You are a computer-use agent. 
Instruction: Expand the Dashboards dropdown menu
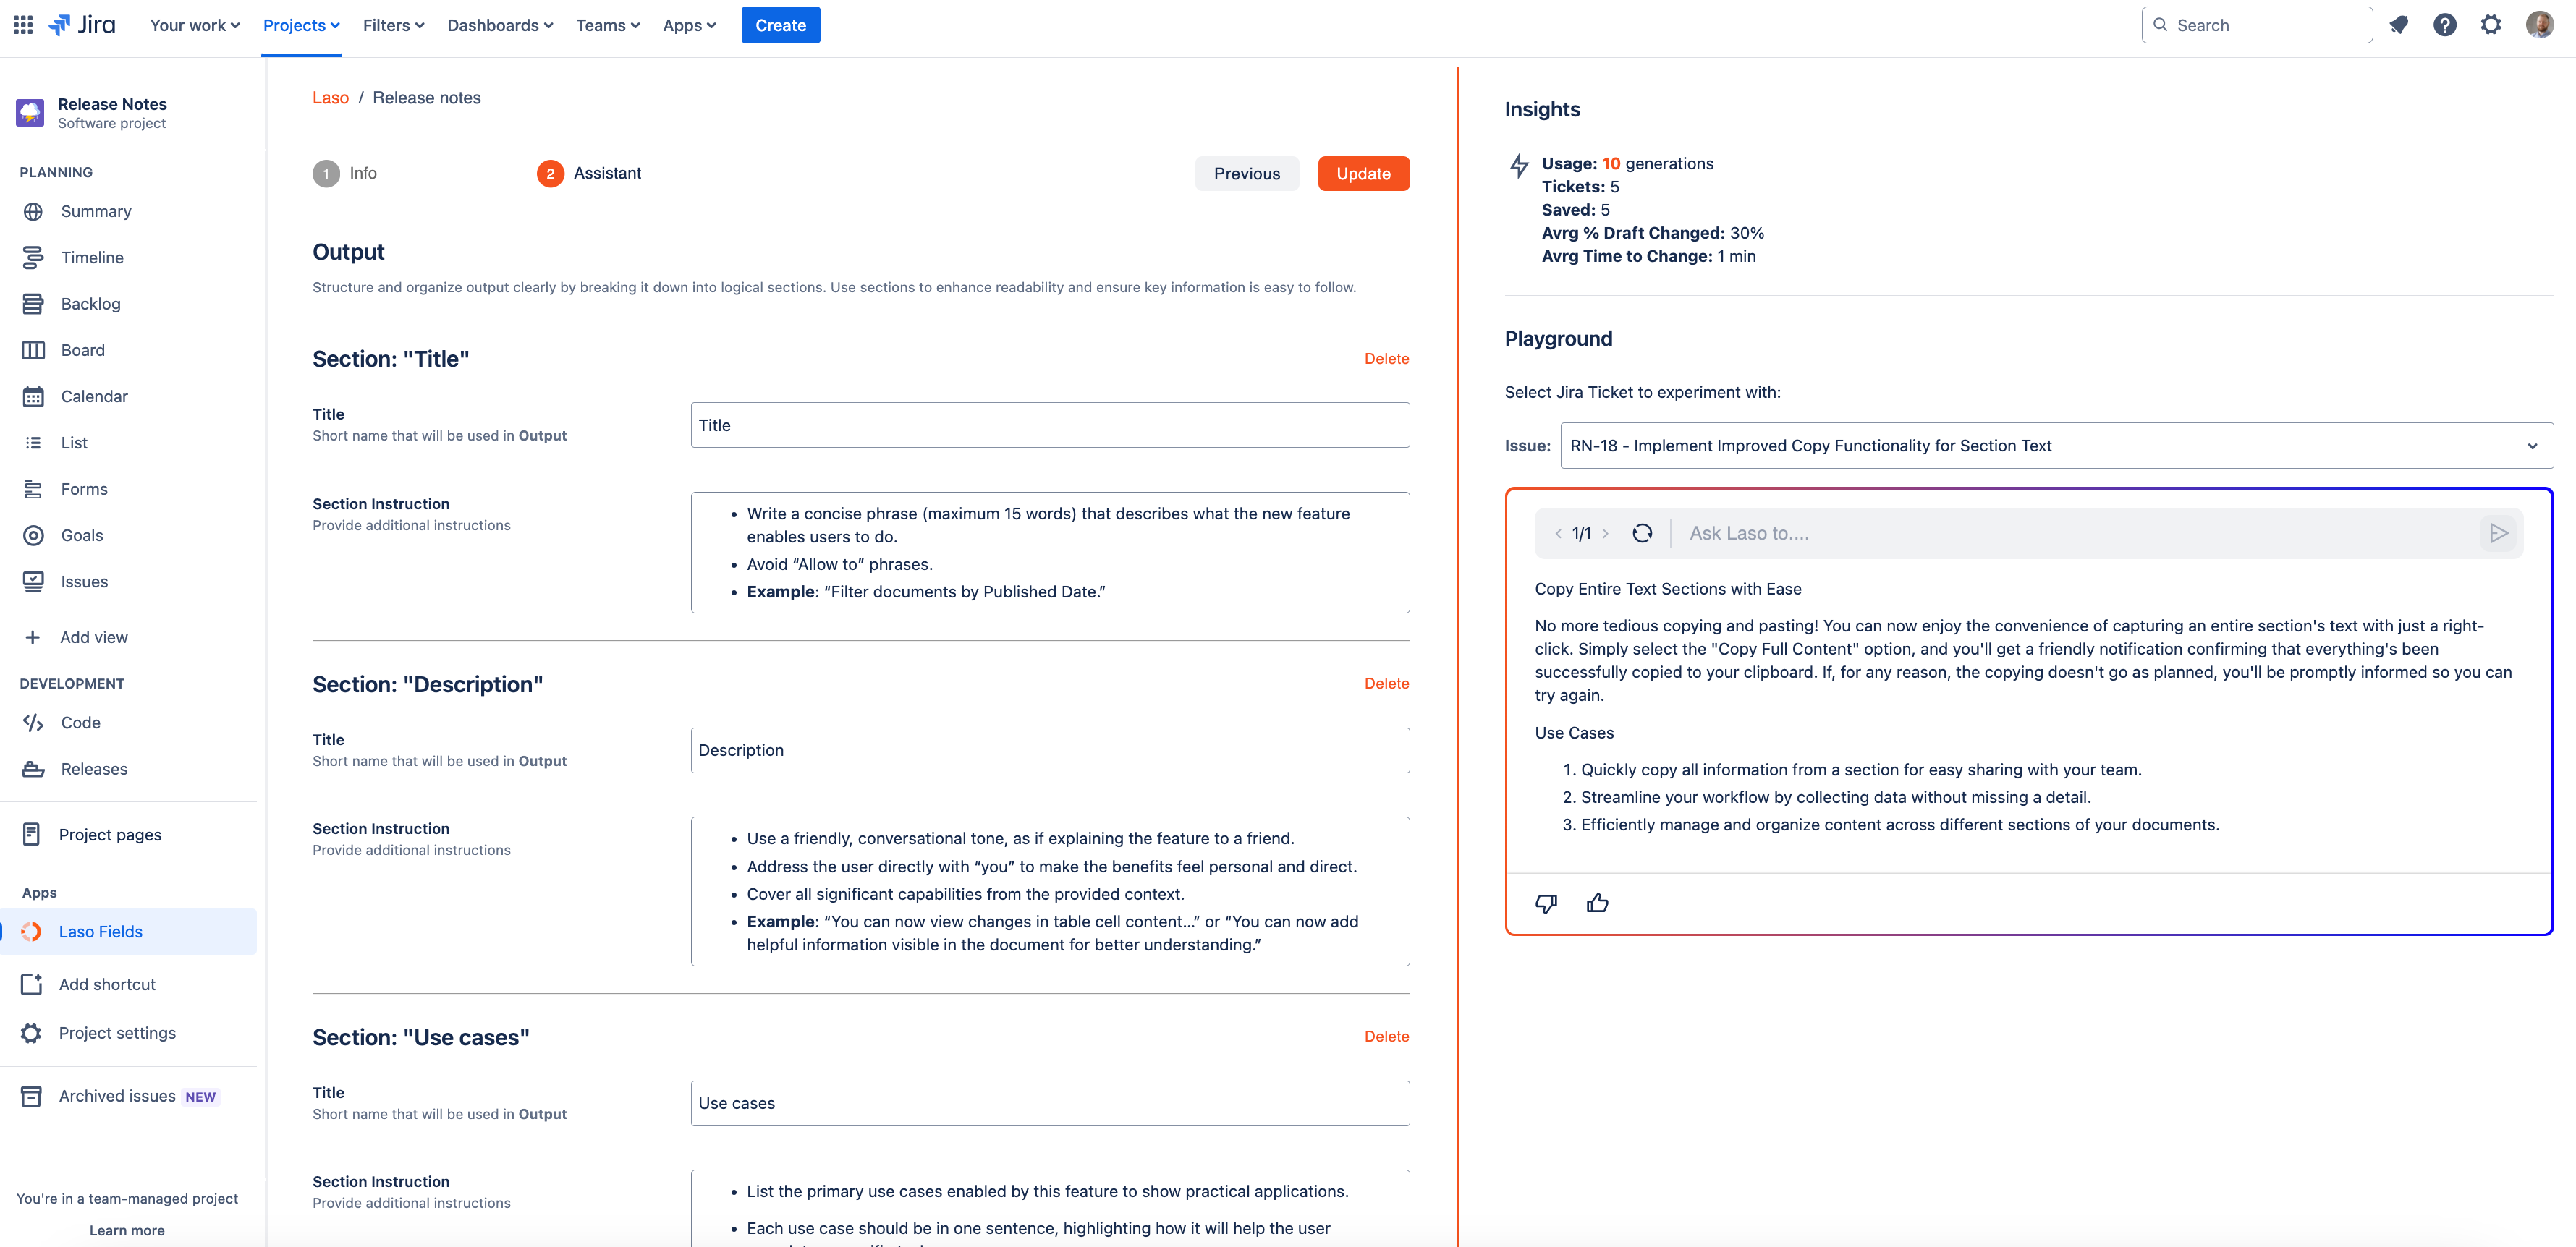(x=499, y=25)
